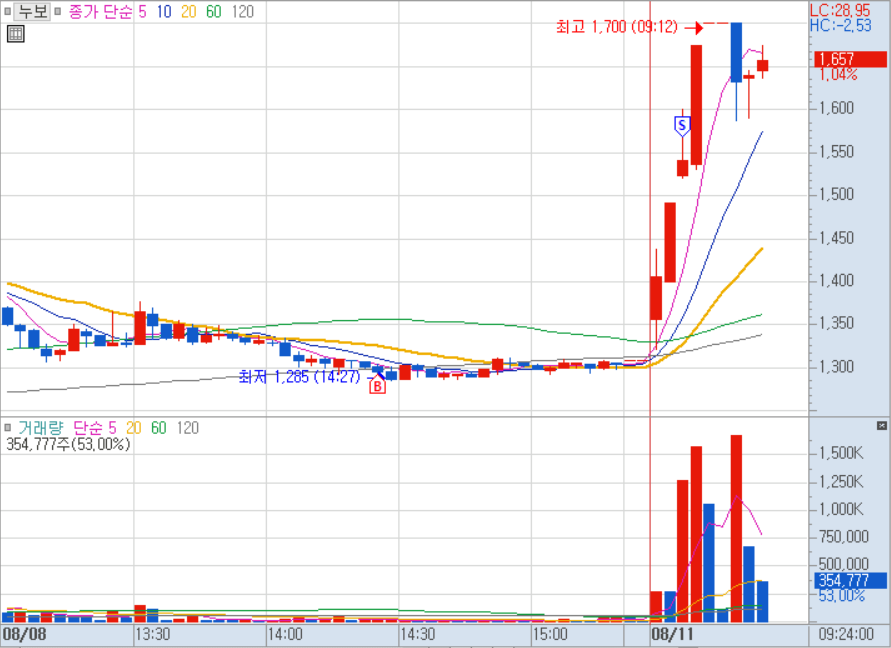
Task: Click the 08/08 date marker on time axis
Action: coord(24,634)
